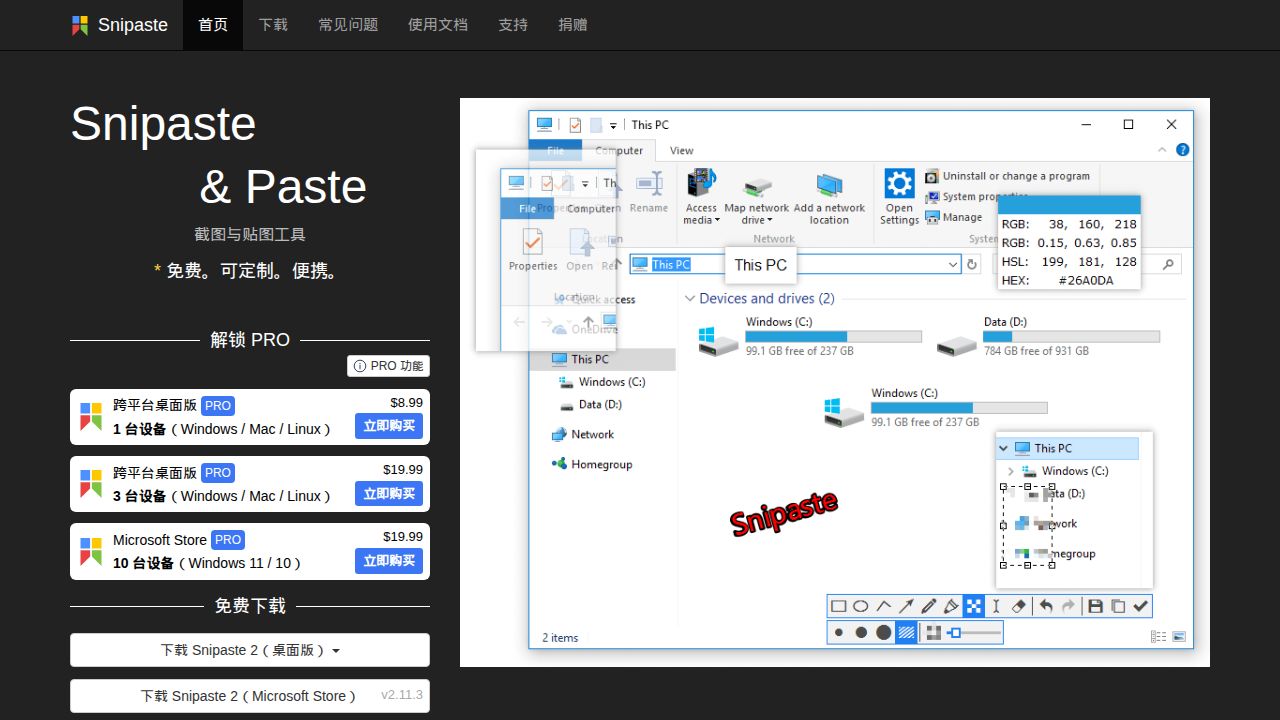1280x720 pixels.
Task: Toggle the hatched area fill mode
Action: tap(907, 632)
